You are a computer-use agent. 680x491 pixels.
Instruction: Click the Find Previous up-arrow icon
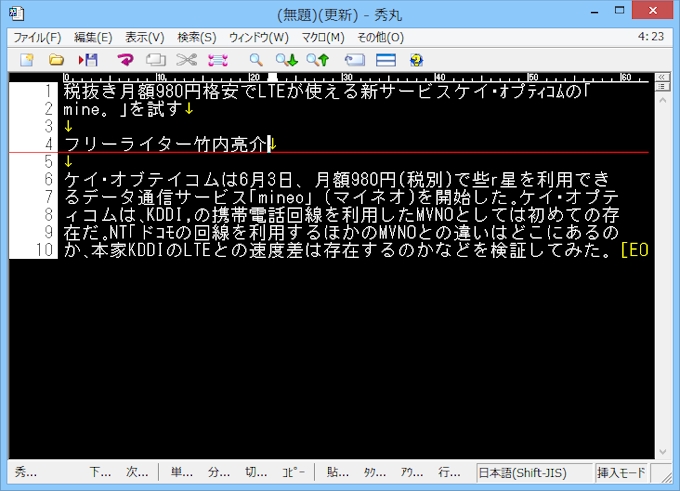click(318, 60)
